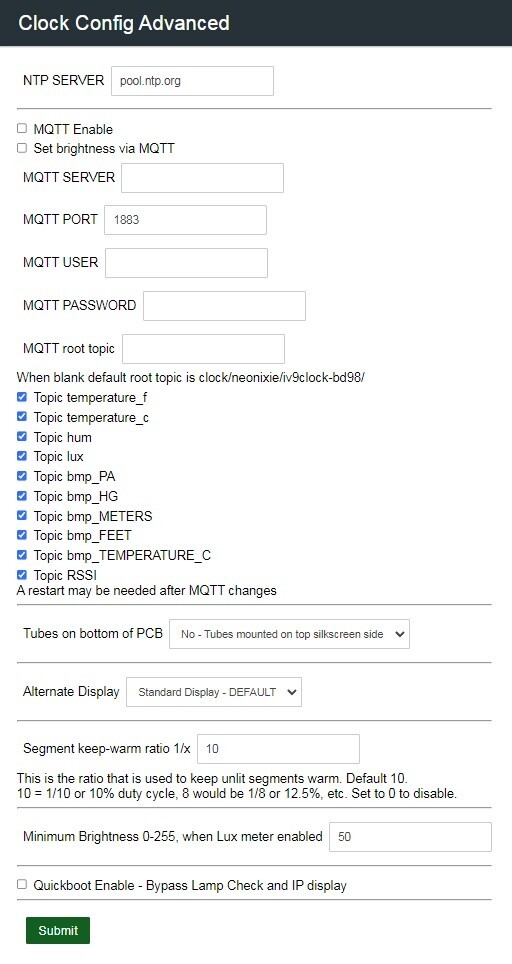Click the MQTT Enable label text
This screenshot has width=512, height=964.
(73, 129)
